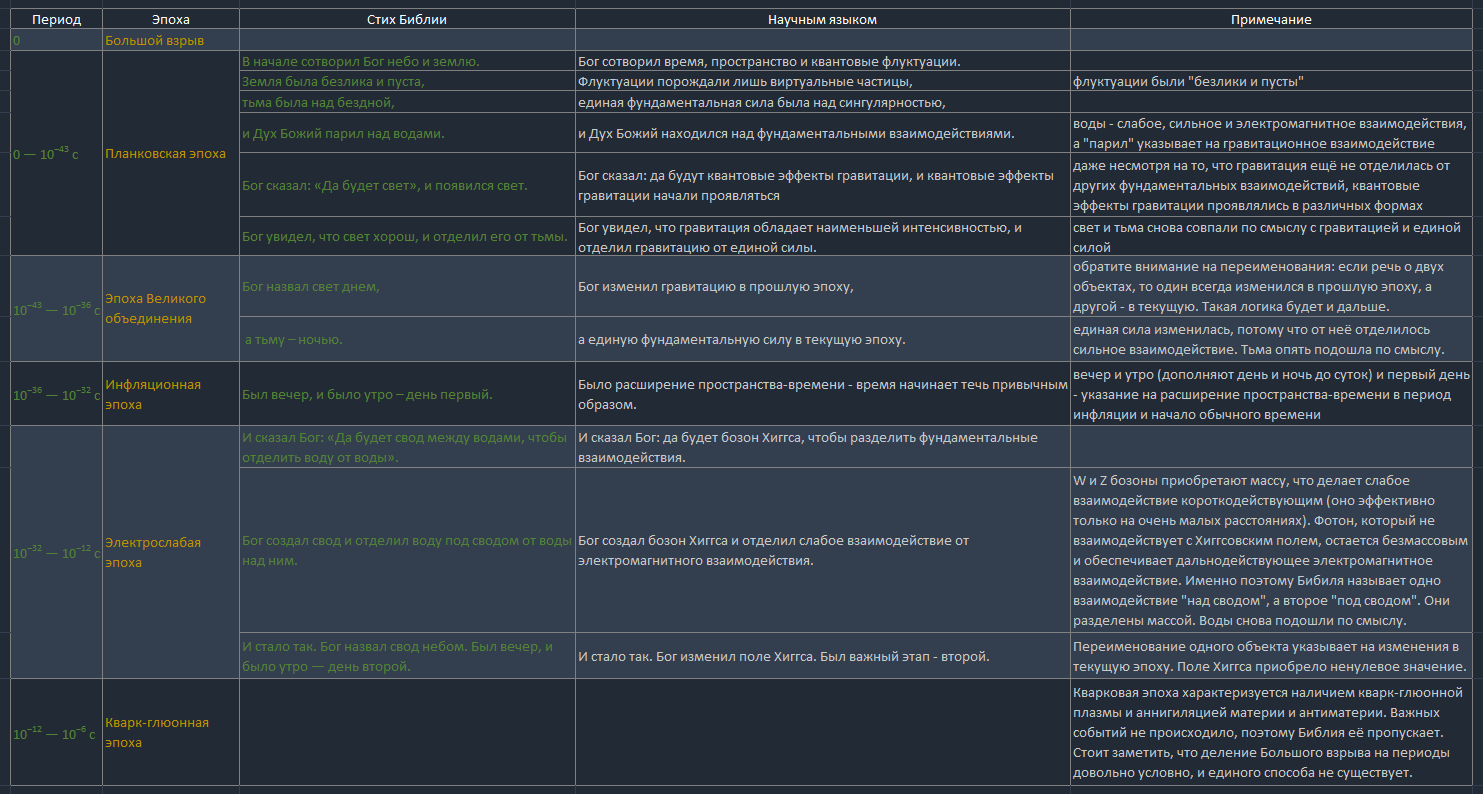Select note 'даже несмотря на то, что гравитация...'

tap(1271, 185)
